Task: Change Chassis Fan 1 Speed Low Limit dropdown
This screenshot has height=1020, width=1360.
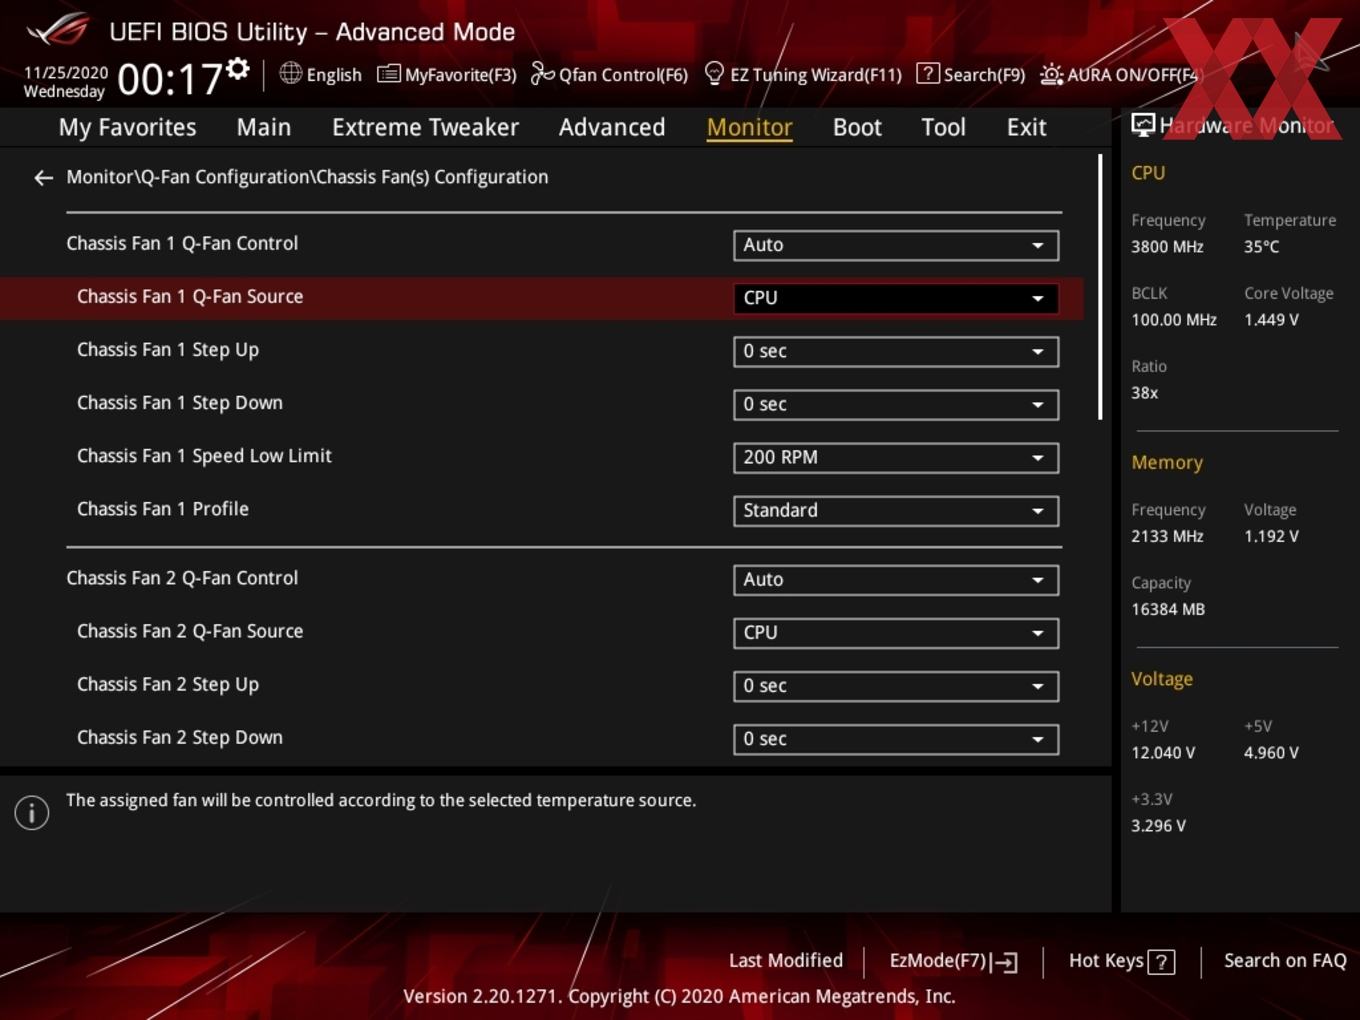Action: coord(896,457)
